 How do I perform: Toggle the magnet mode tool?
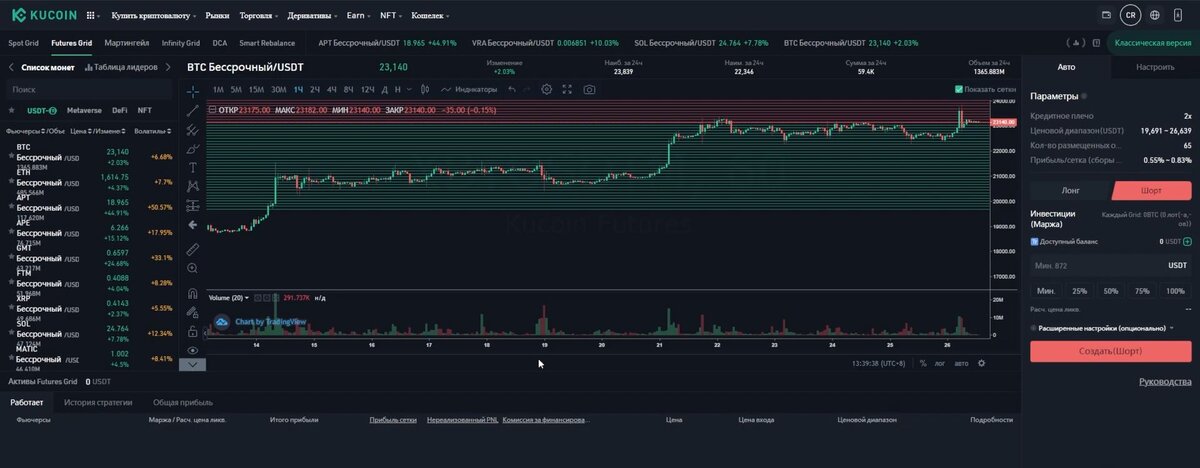click(193, 293)
